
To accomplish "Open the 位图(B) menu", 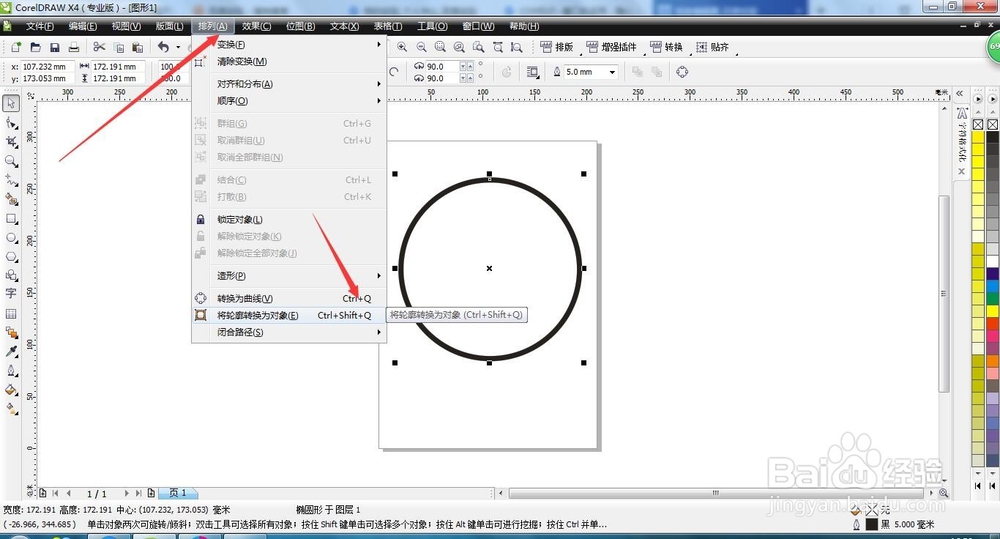I will pyautogui.click(x=300, y=26).
